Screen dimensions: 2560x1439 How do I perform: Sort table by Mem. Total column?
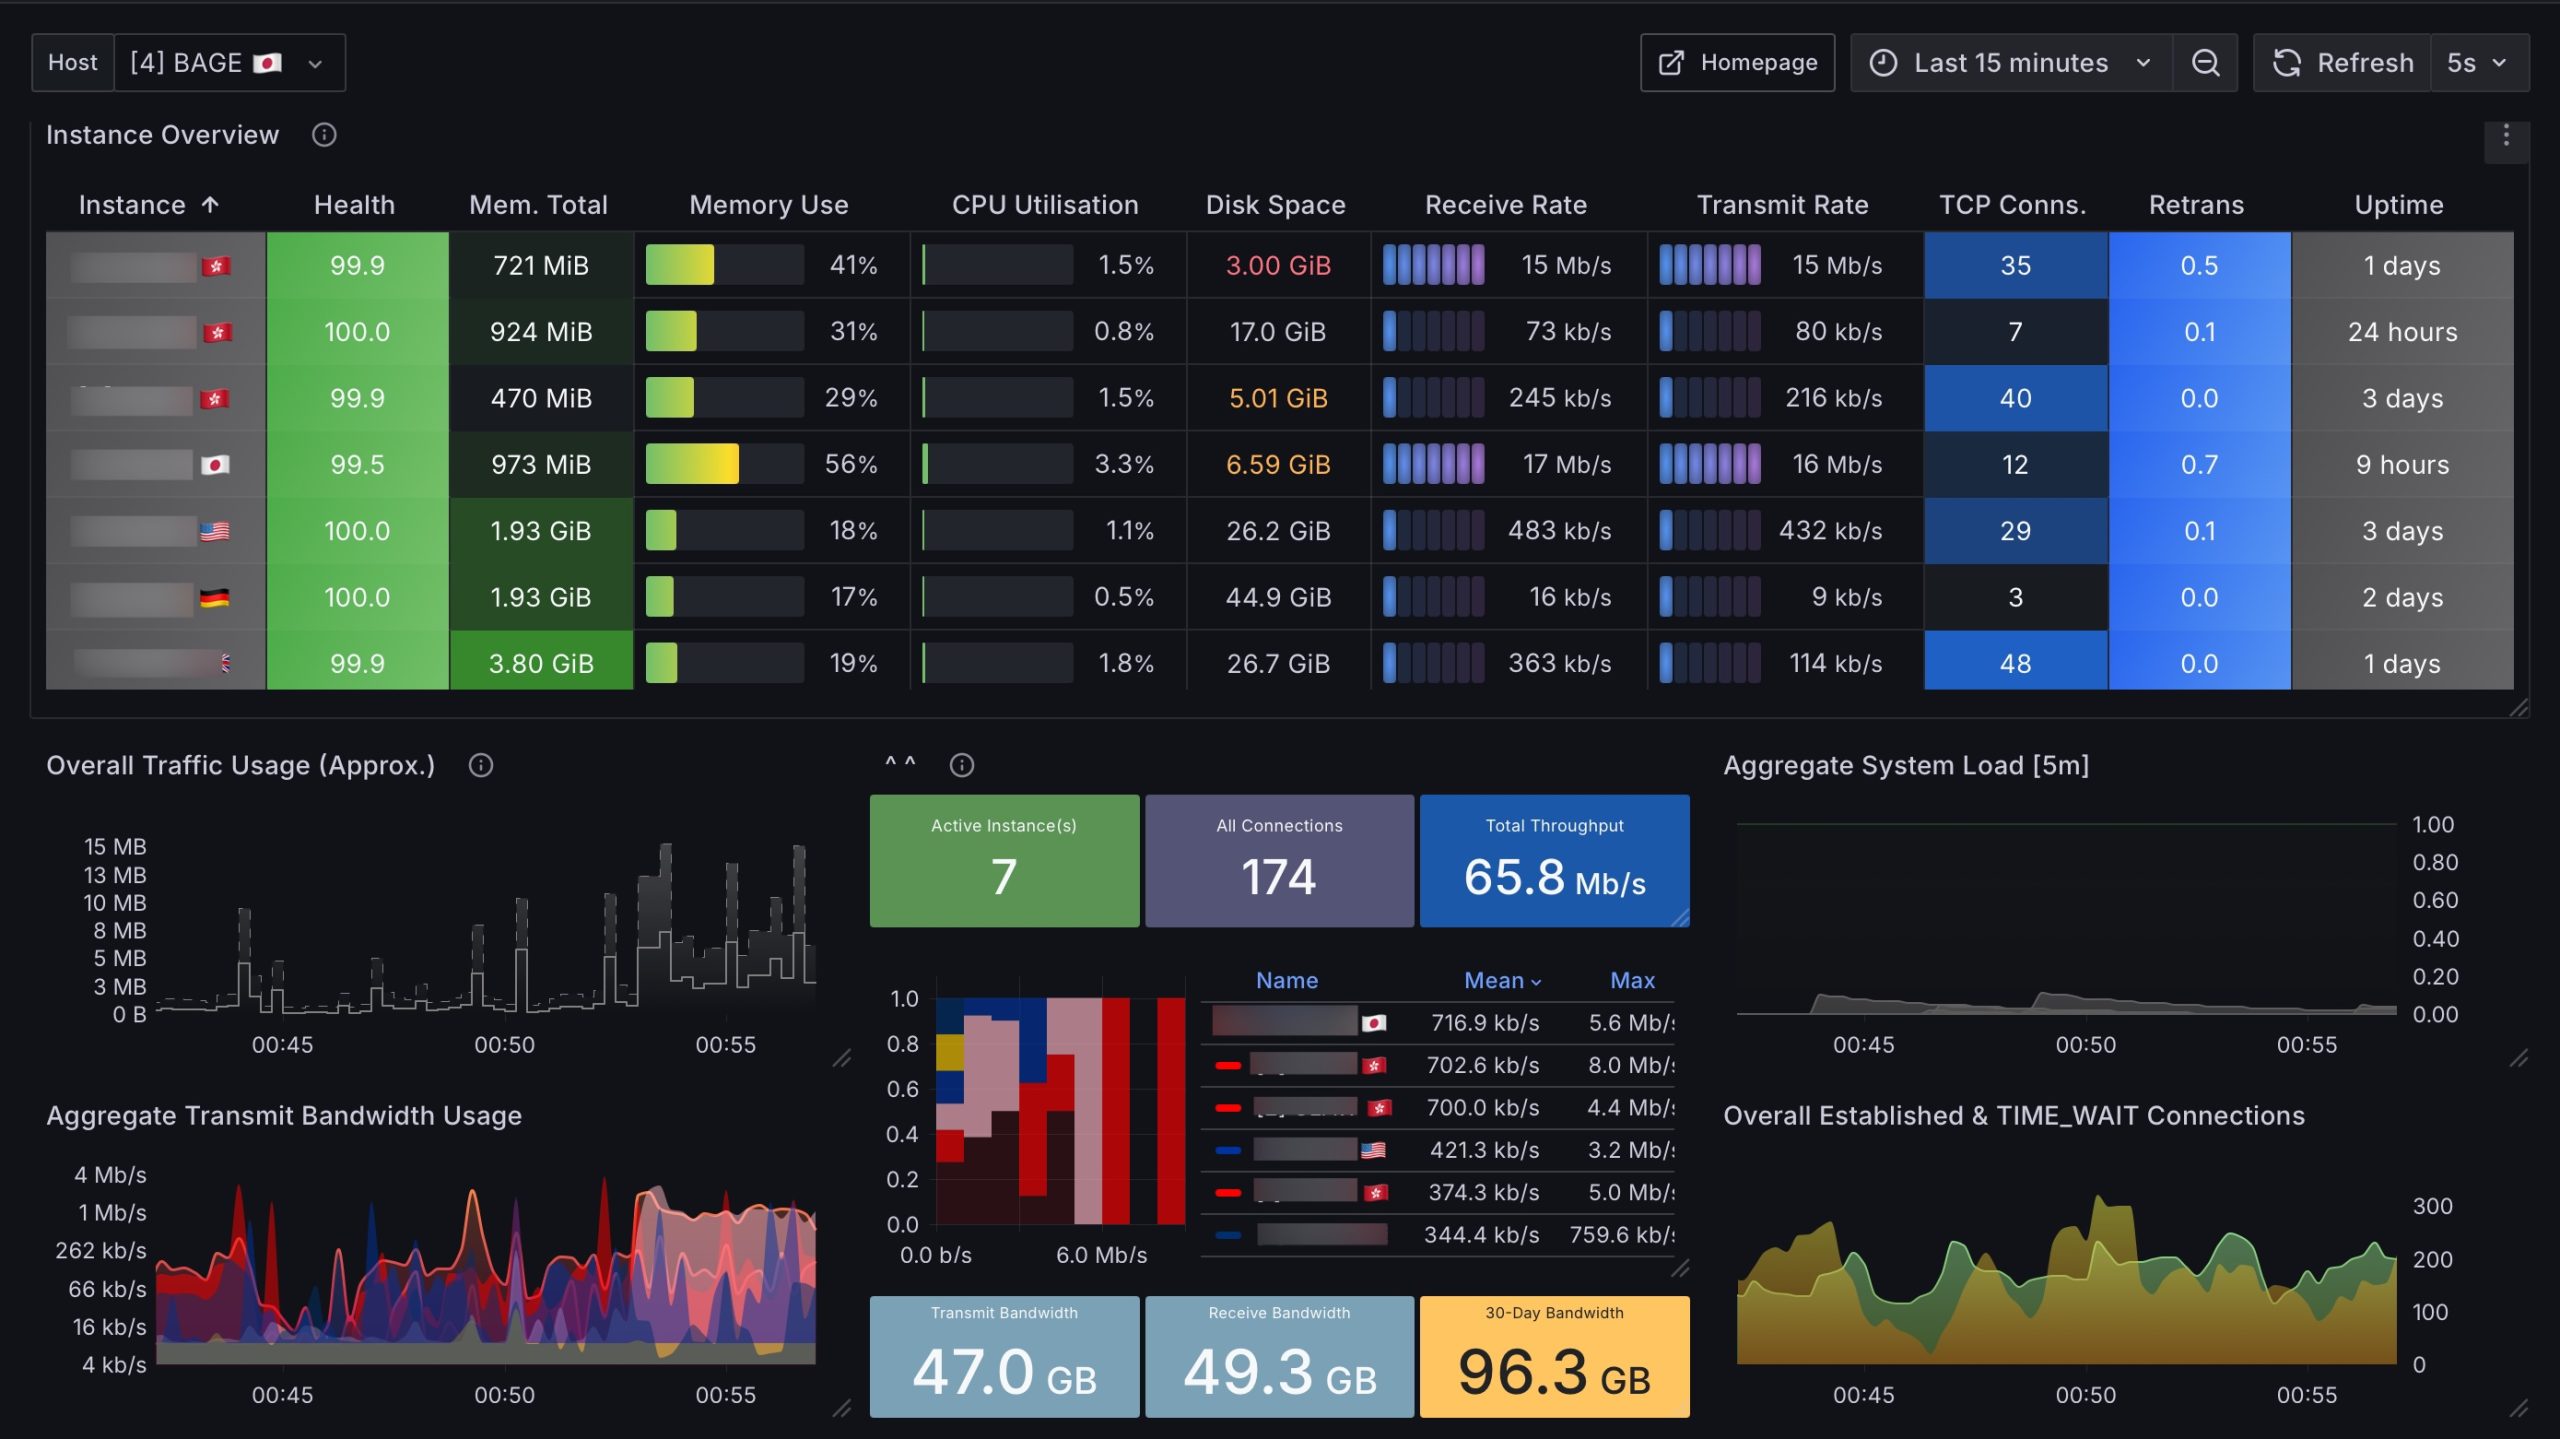pos(539,205)
